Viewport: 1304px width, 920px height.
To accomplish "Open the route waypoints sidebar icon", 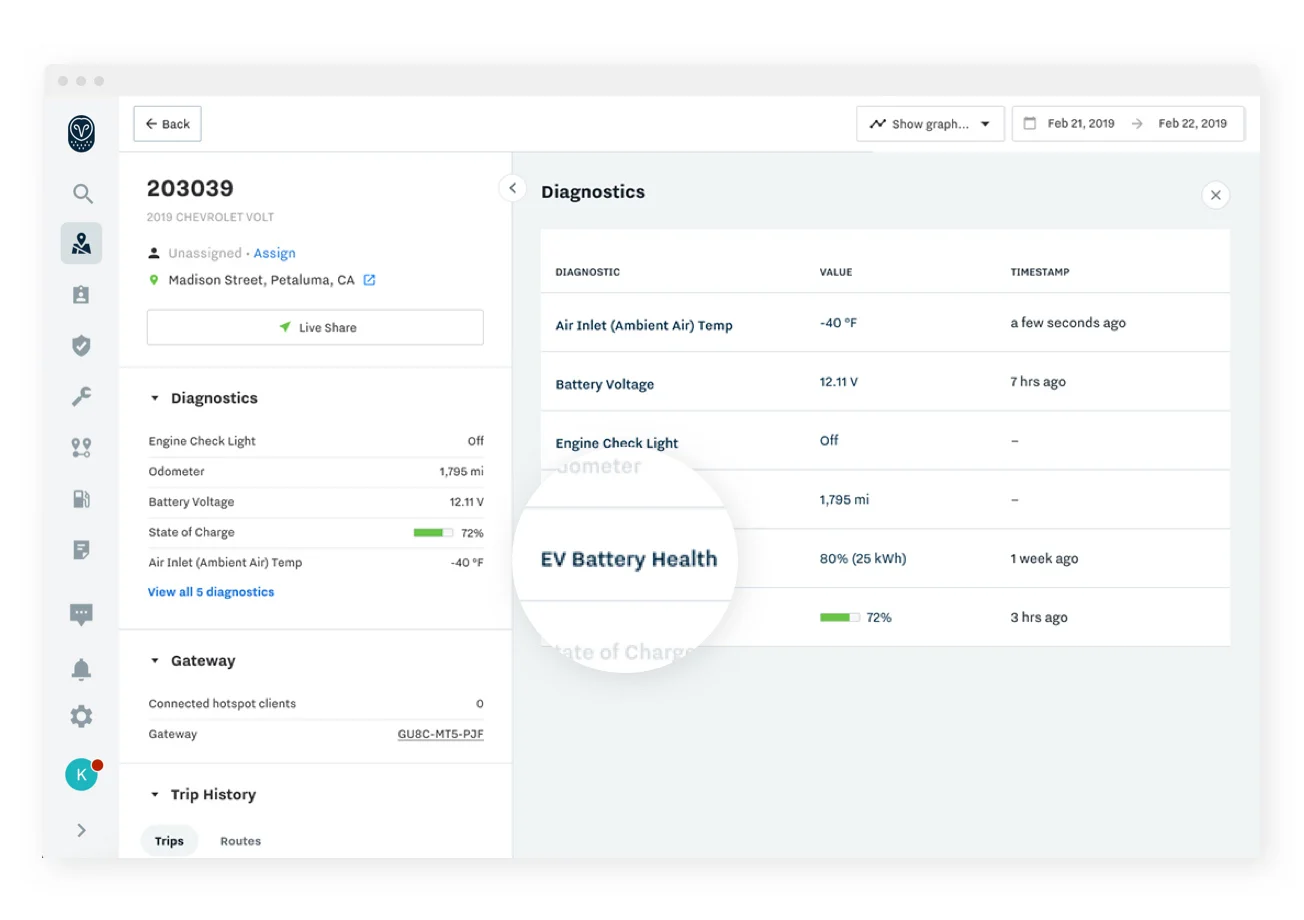I will (81, 448).
